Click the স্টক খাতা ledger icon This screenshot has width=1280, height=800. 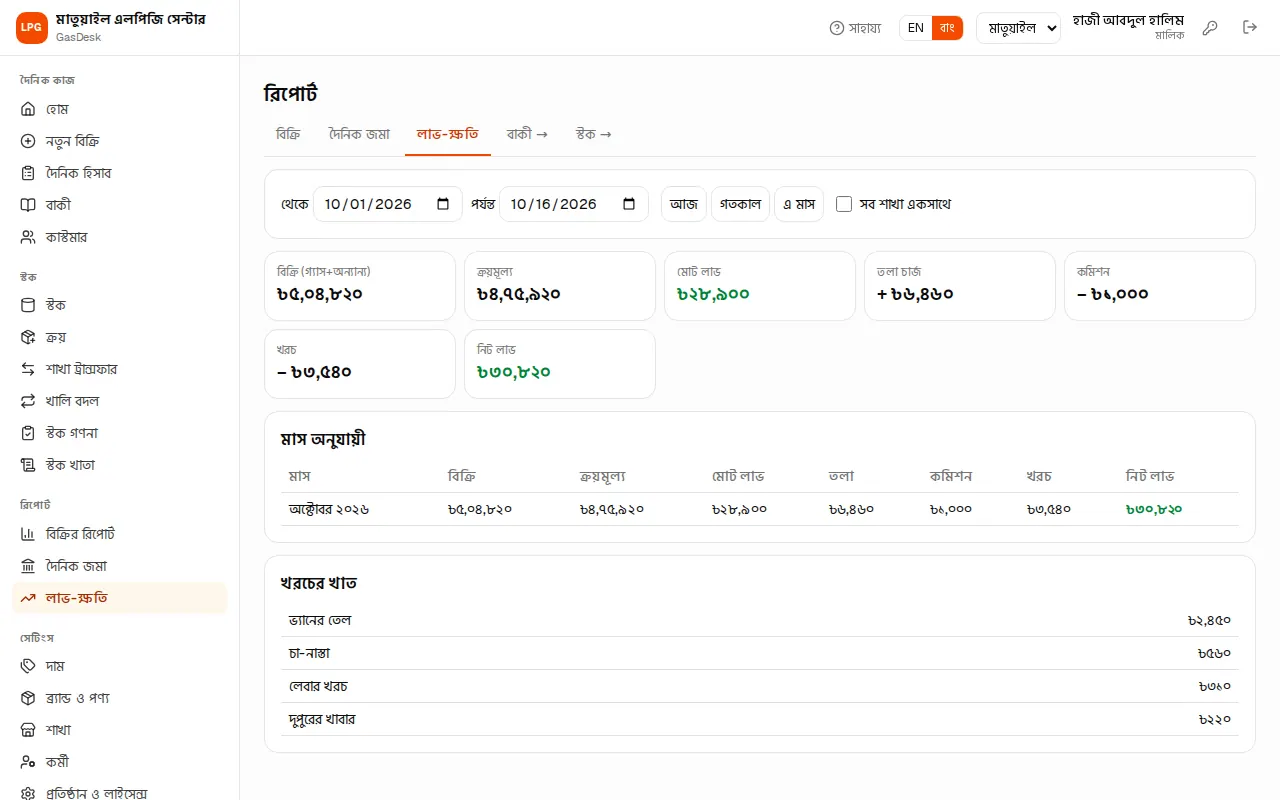pyautogui.click(x=28, y=465)
